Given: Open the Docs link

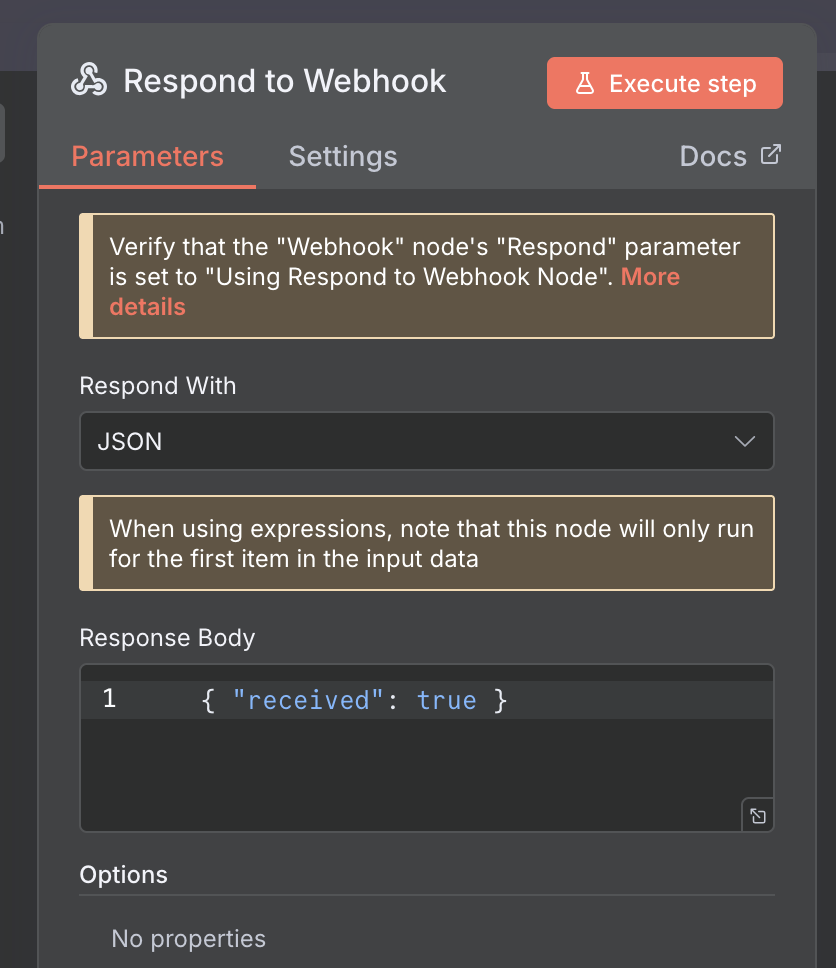Looking at the screenshot, I should 713,157.
